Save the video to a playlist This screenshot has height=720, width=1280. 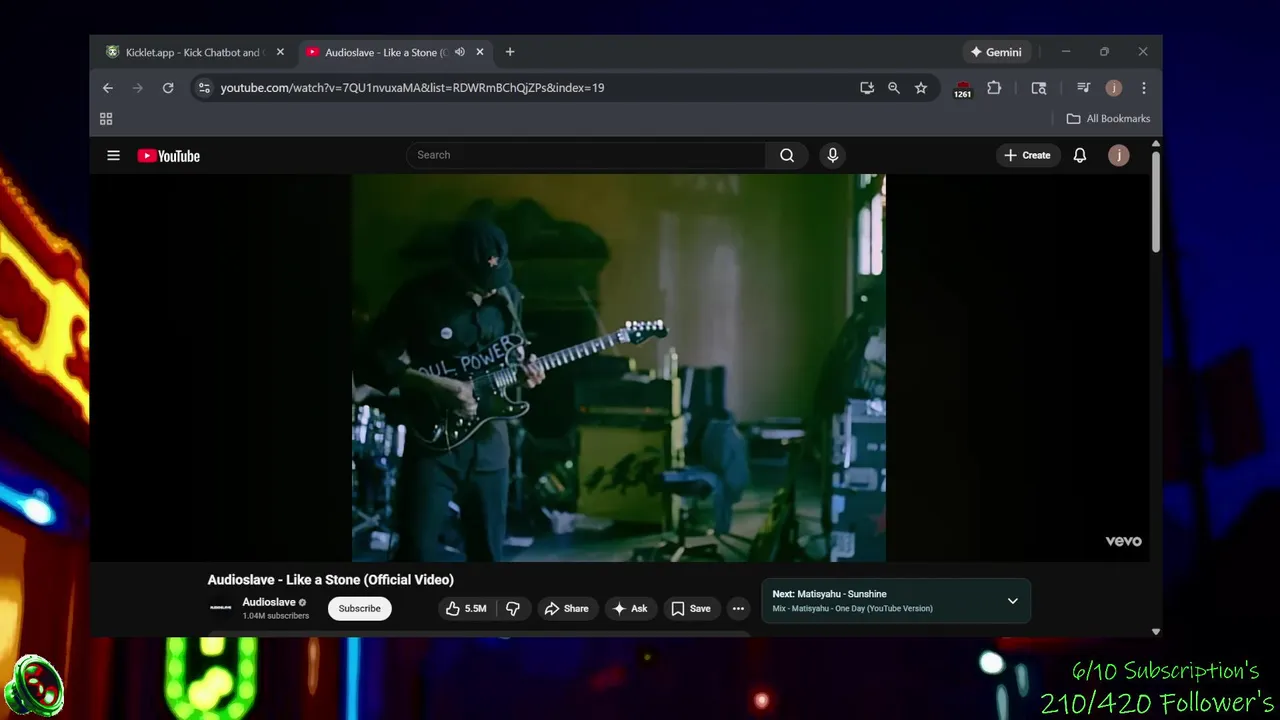pos(691,608)
